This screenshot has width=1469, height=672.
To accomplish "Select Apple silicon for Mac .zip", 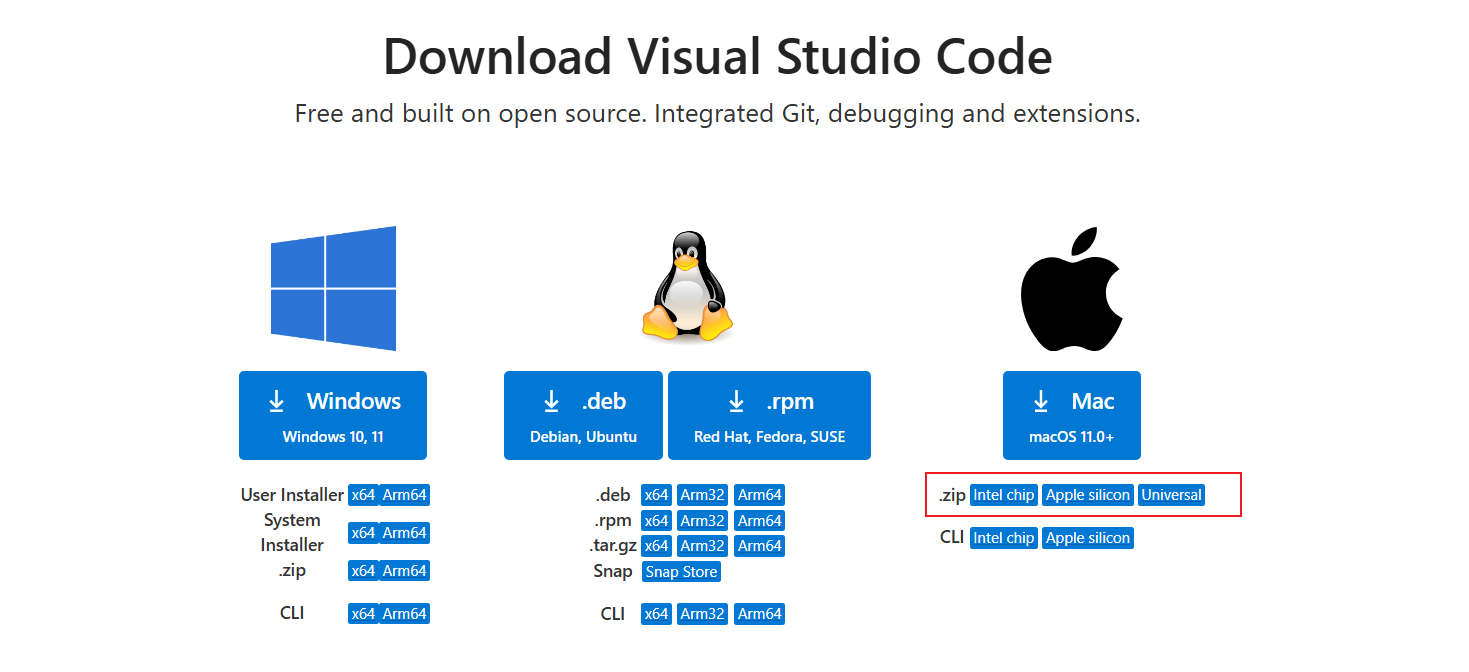I will click(1088, 495).
